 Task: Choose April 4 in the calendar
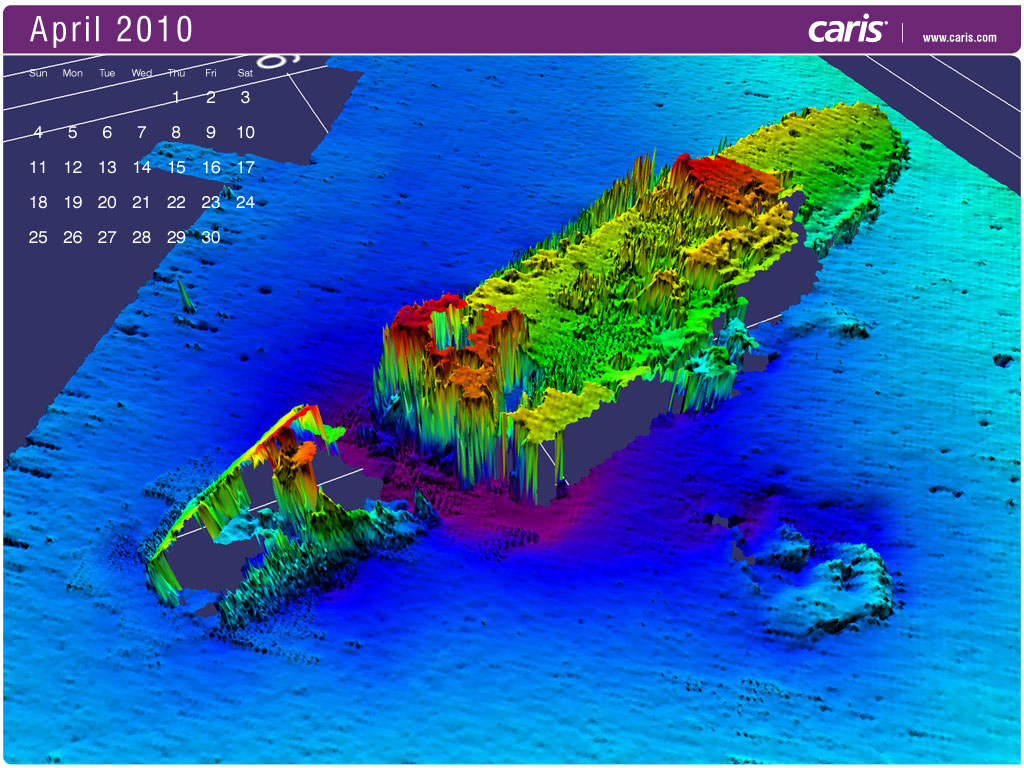pyautogui.click(x=38, y=133)
